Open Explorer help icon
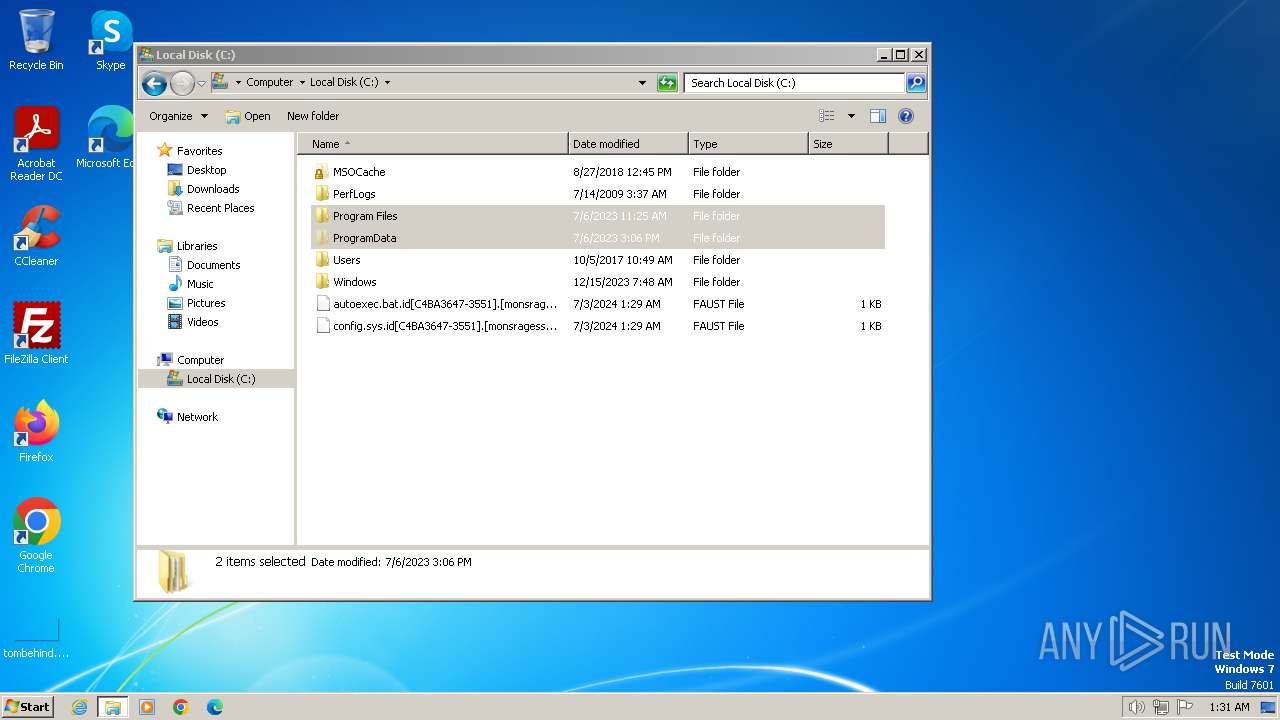The width and height of the screenshot is (1280, 720). 906,116
